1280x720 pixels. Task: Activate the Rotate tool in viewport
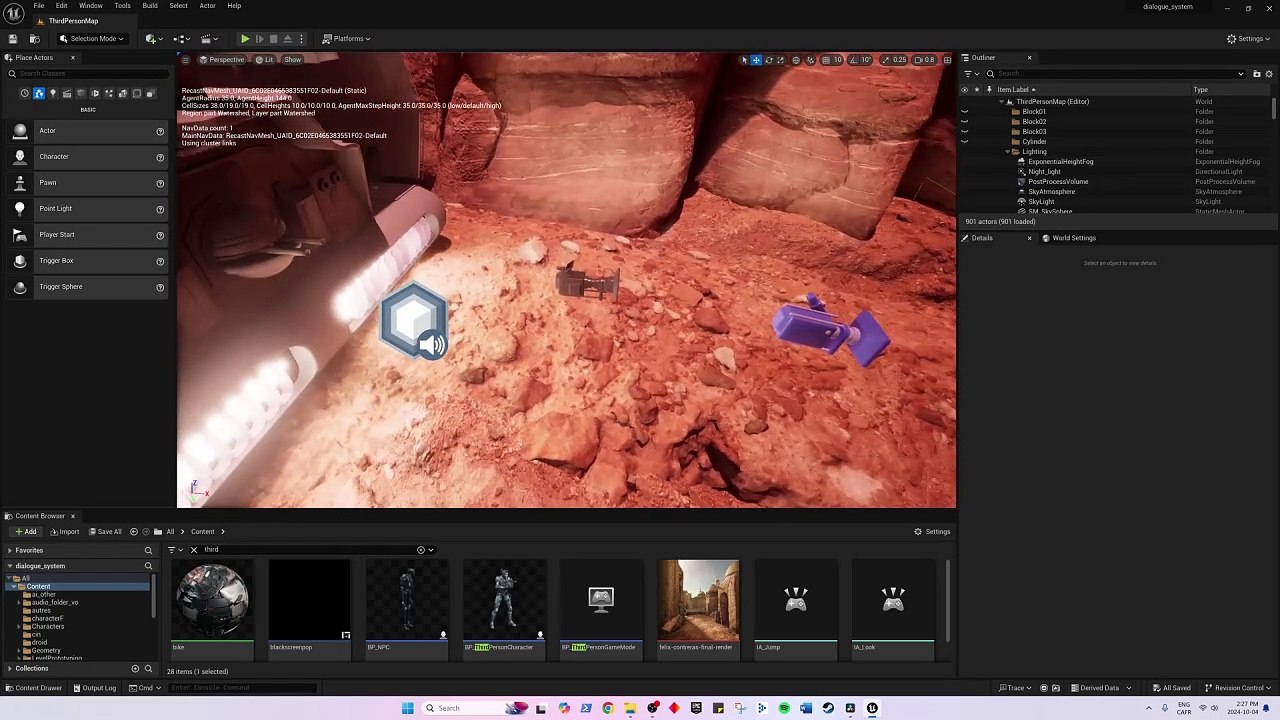pyautogui.click(x=768, y=60)
